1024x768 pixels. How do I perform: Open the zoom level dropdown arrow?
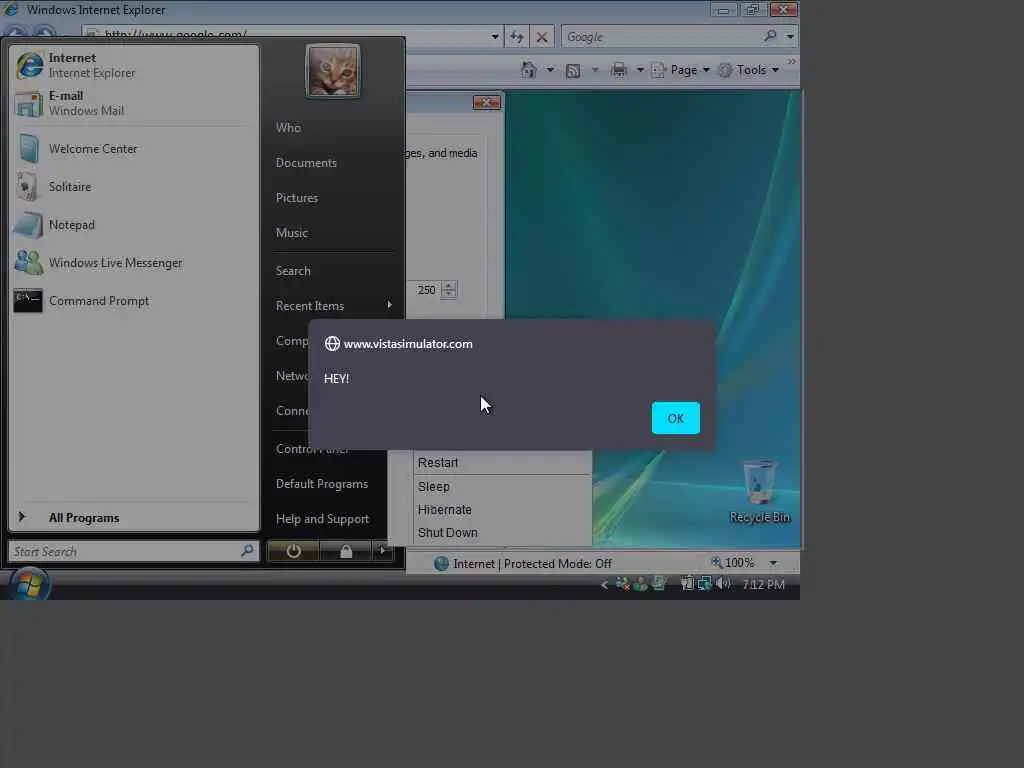pos(773,563)
